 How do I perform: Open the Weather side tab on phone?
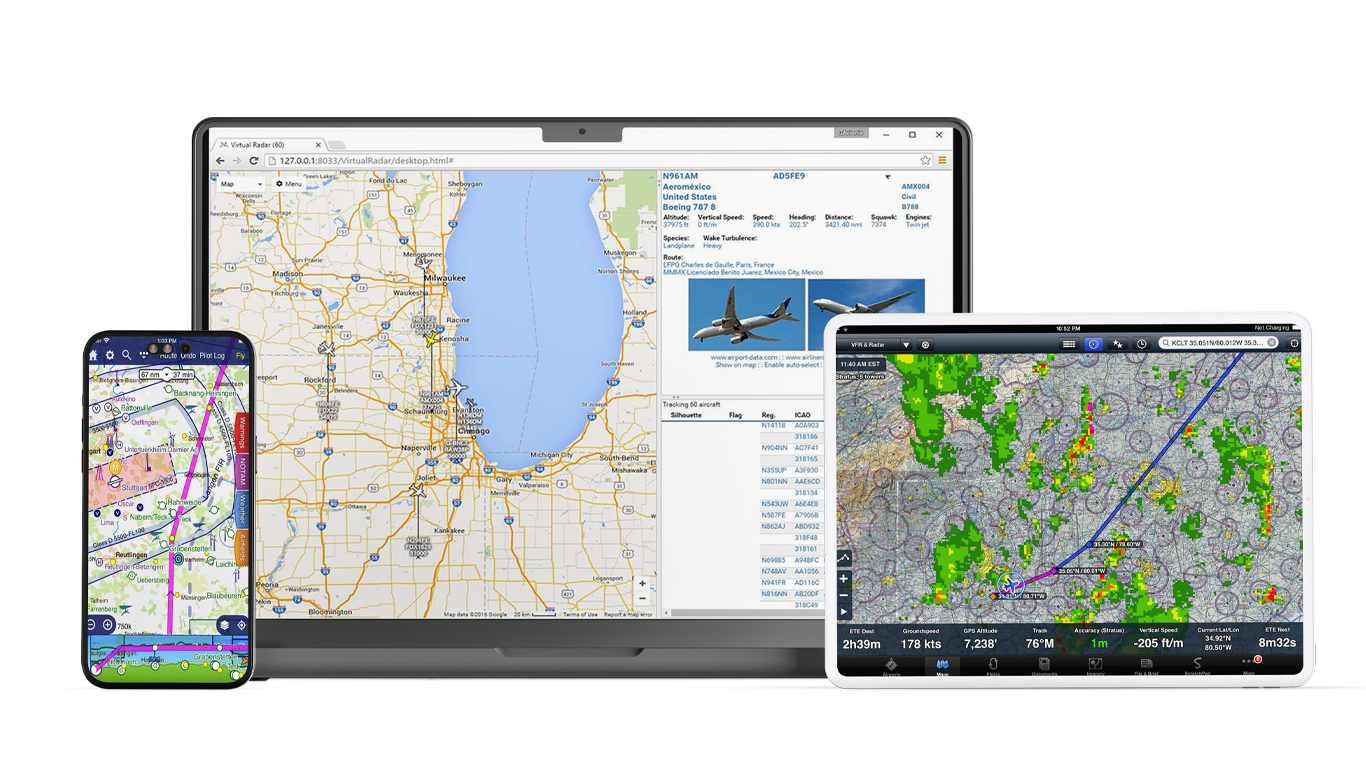coord(241,510)
